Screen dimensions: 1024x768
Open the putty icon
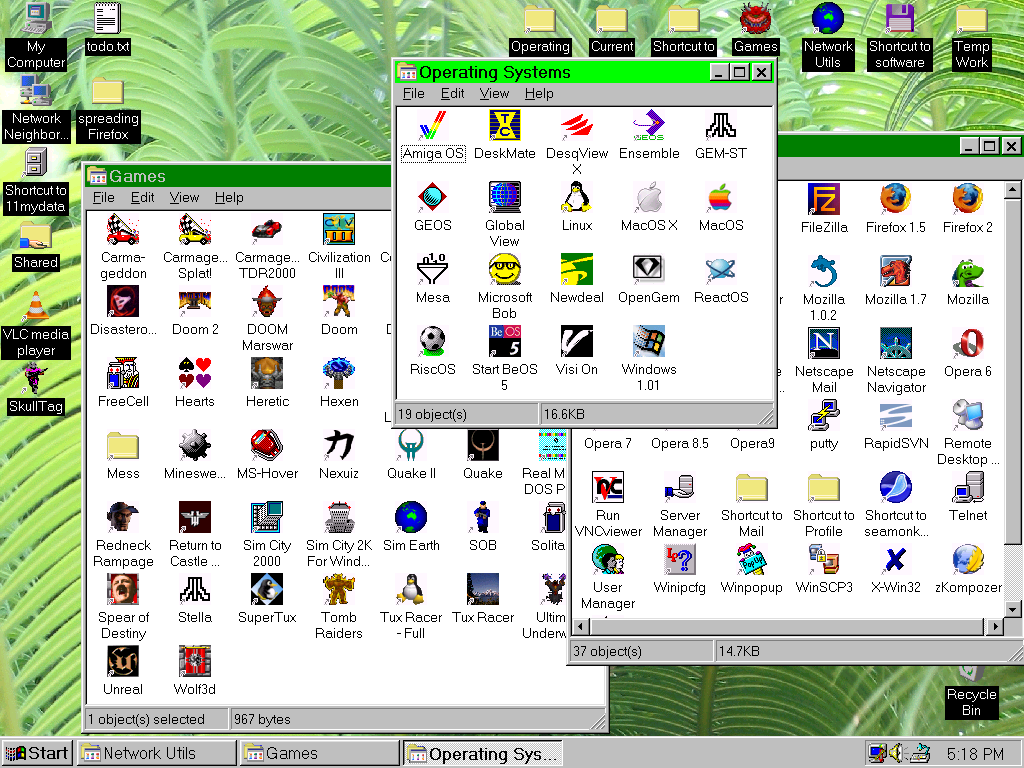(x=823, y=414)
